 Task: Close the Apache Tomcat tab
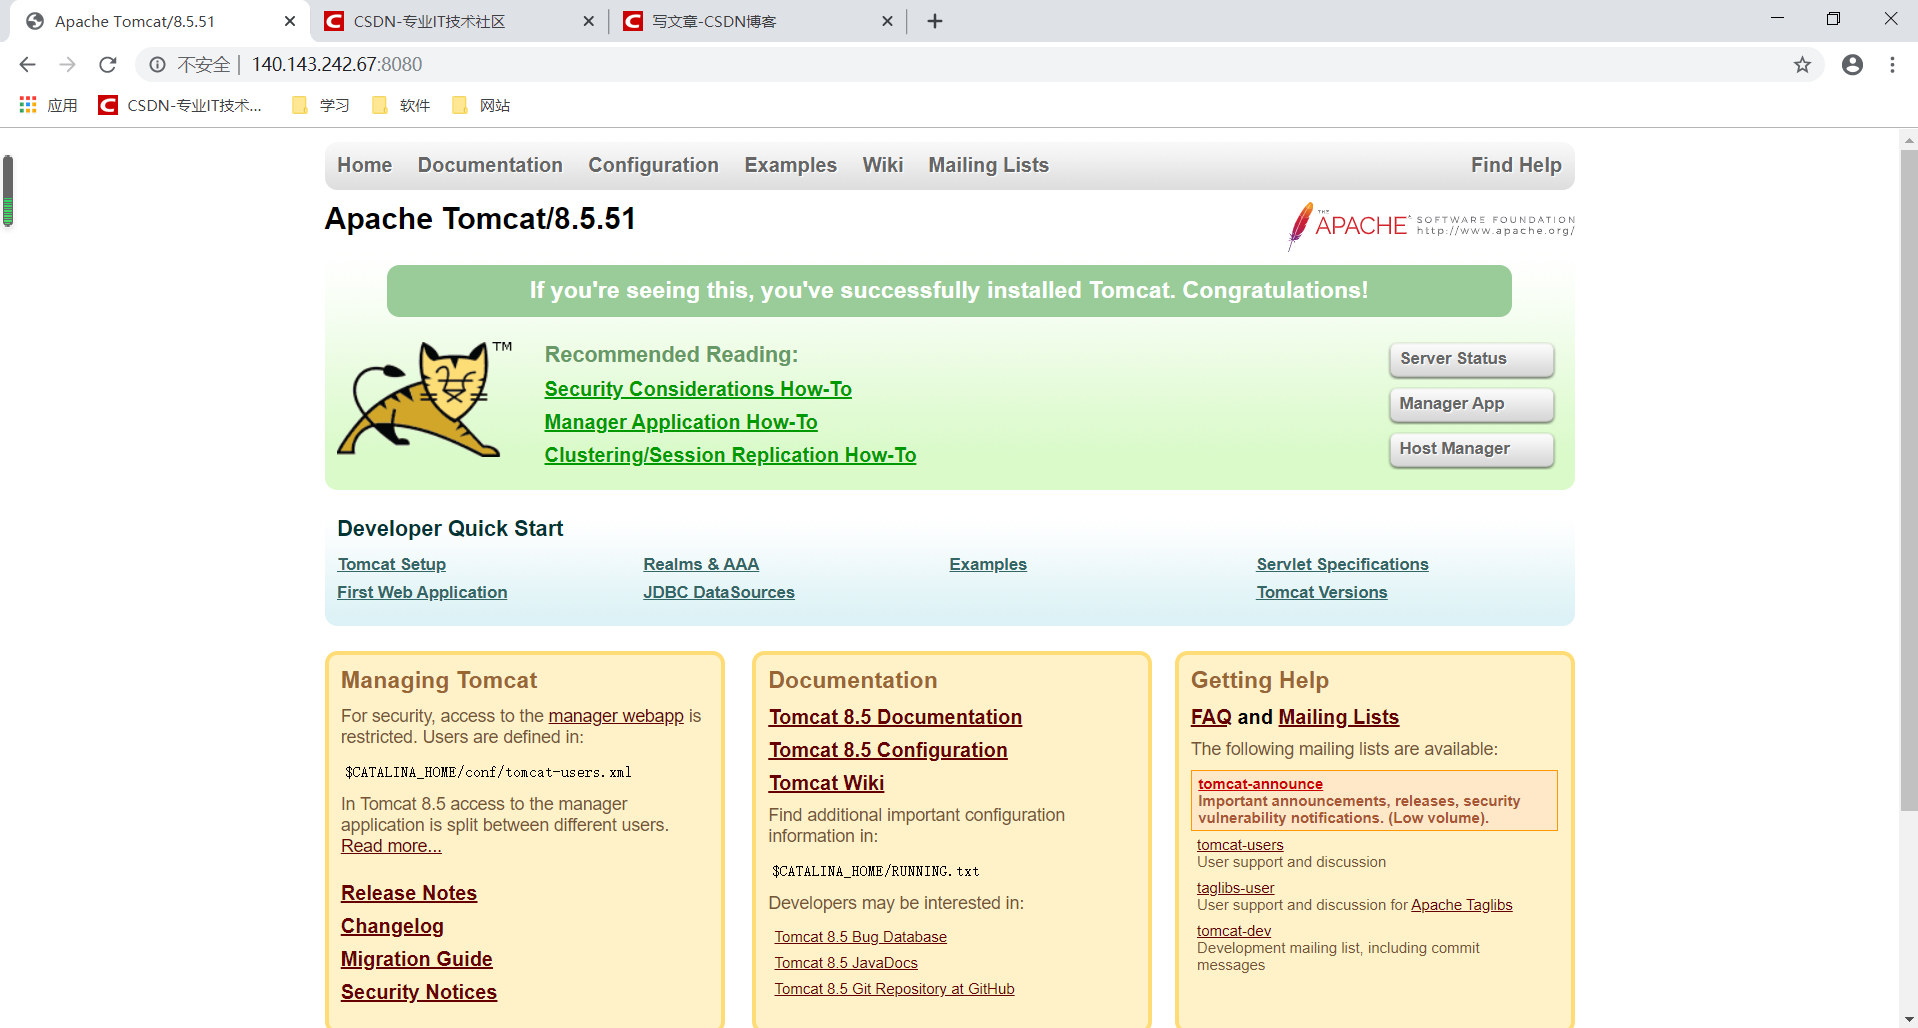click(290, 21)
